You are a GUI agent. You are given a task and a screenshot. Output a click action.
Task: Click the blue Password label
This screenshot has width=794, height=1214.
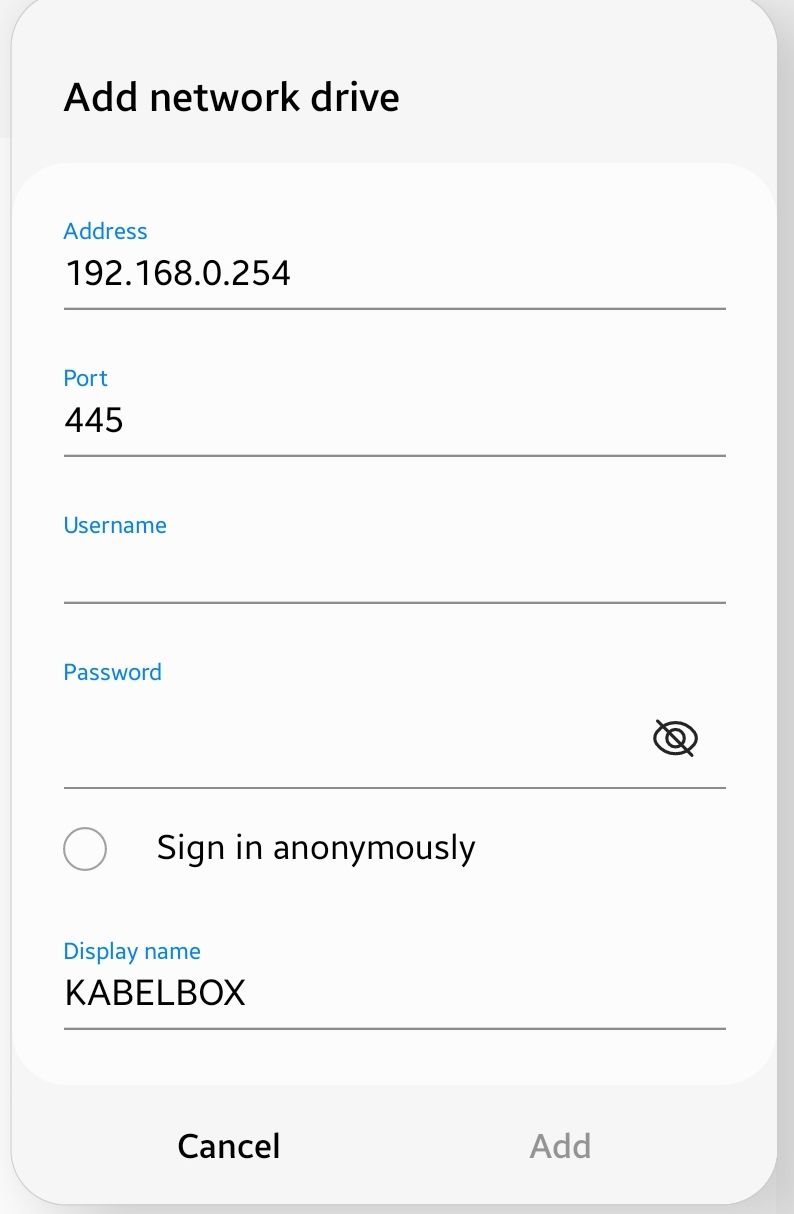(112, 672)
